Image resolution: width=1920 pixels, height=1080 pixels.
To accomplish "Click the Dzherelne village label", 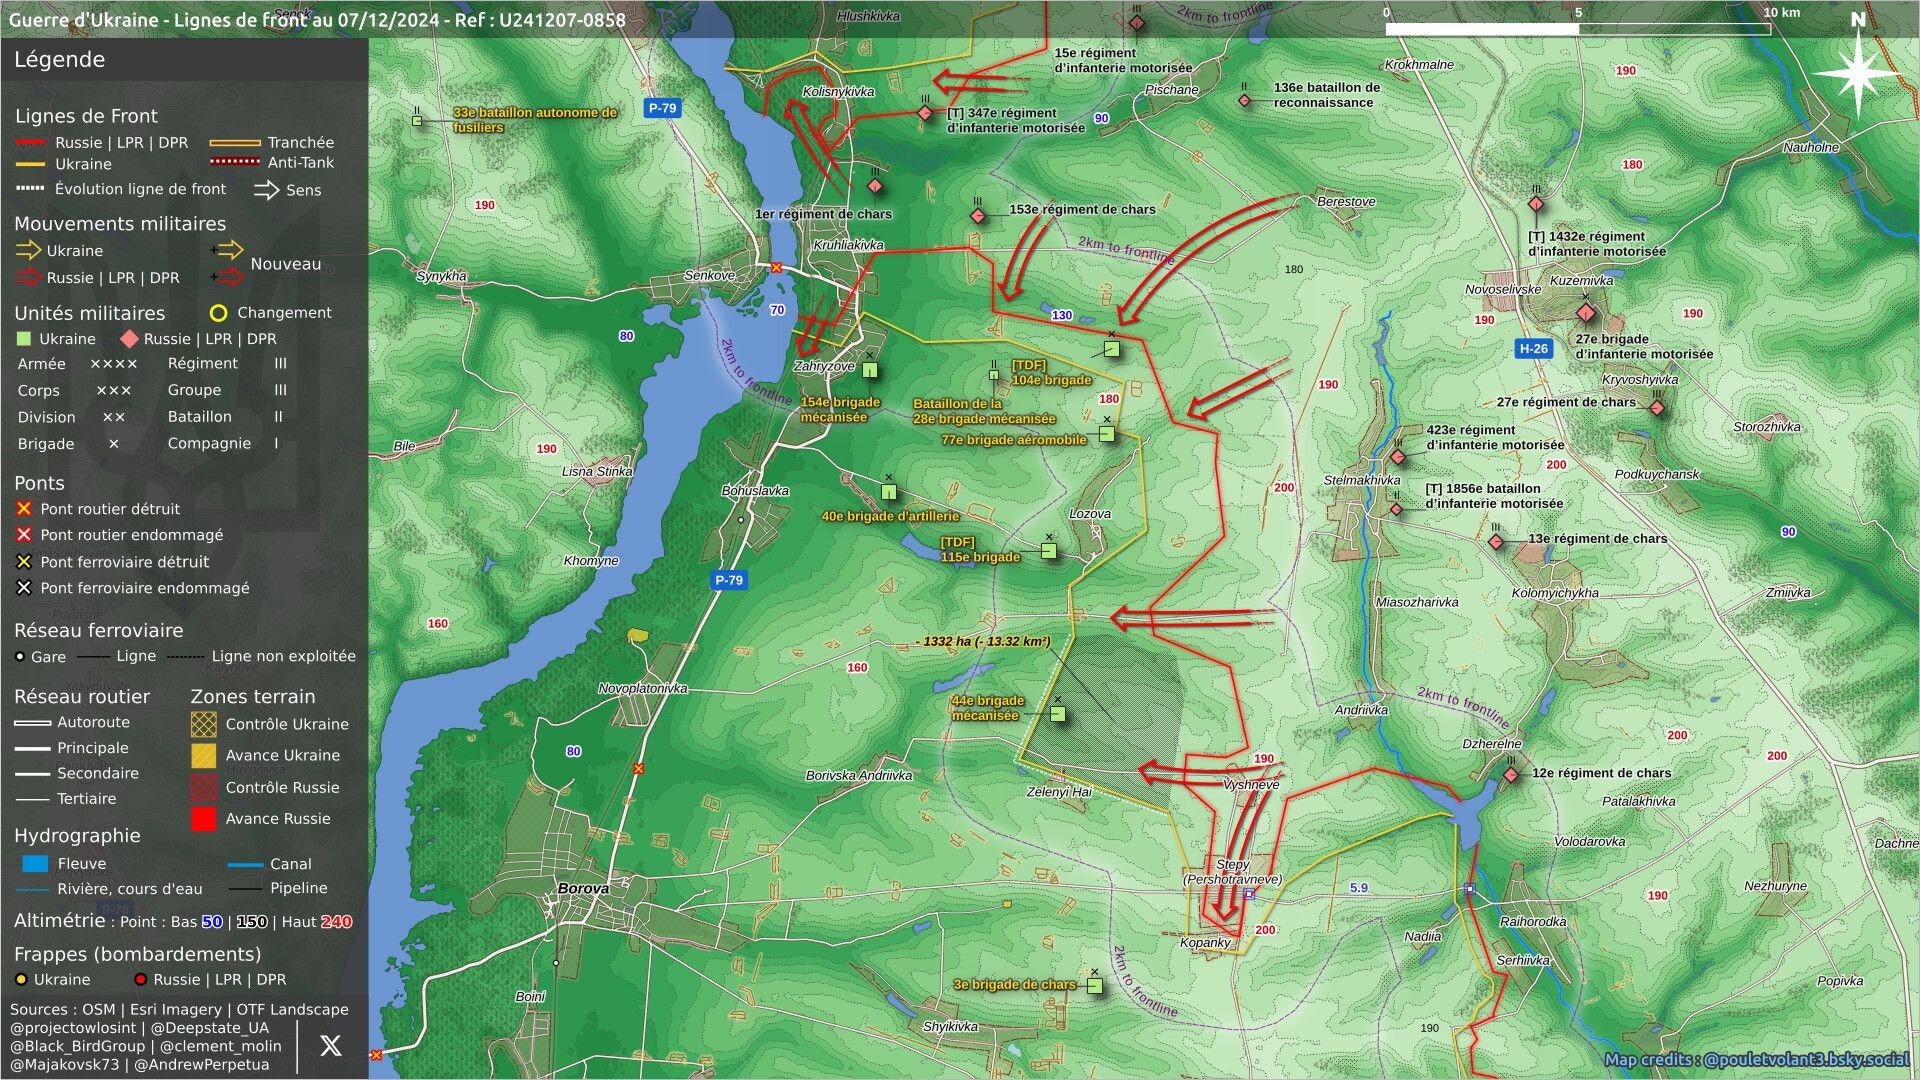I will click(1492, 745).
